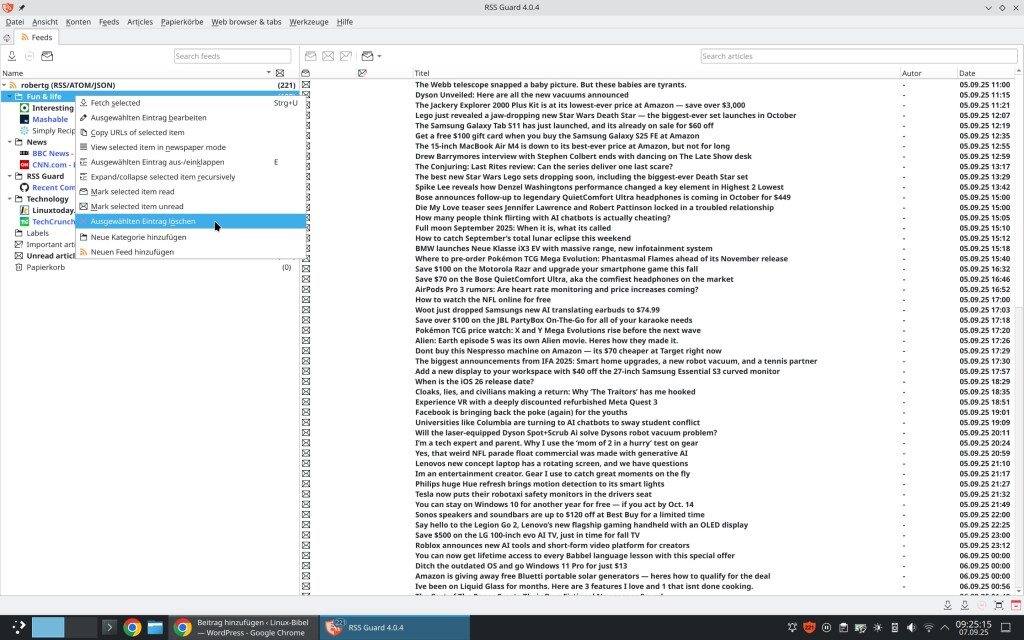Click the pin window icon in title bar
The image size is (1024, 640).
point(22,7)
